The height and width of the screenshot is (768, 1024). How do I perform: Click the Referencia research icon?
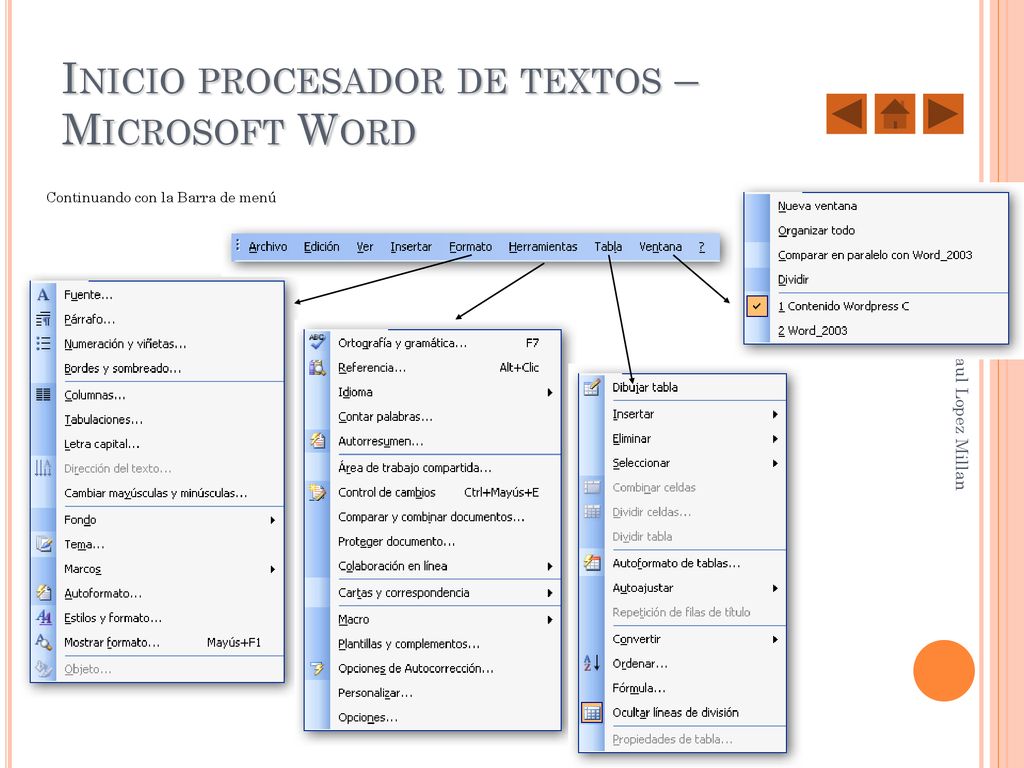click(x=317, y=367)
